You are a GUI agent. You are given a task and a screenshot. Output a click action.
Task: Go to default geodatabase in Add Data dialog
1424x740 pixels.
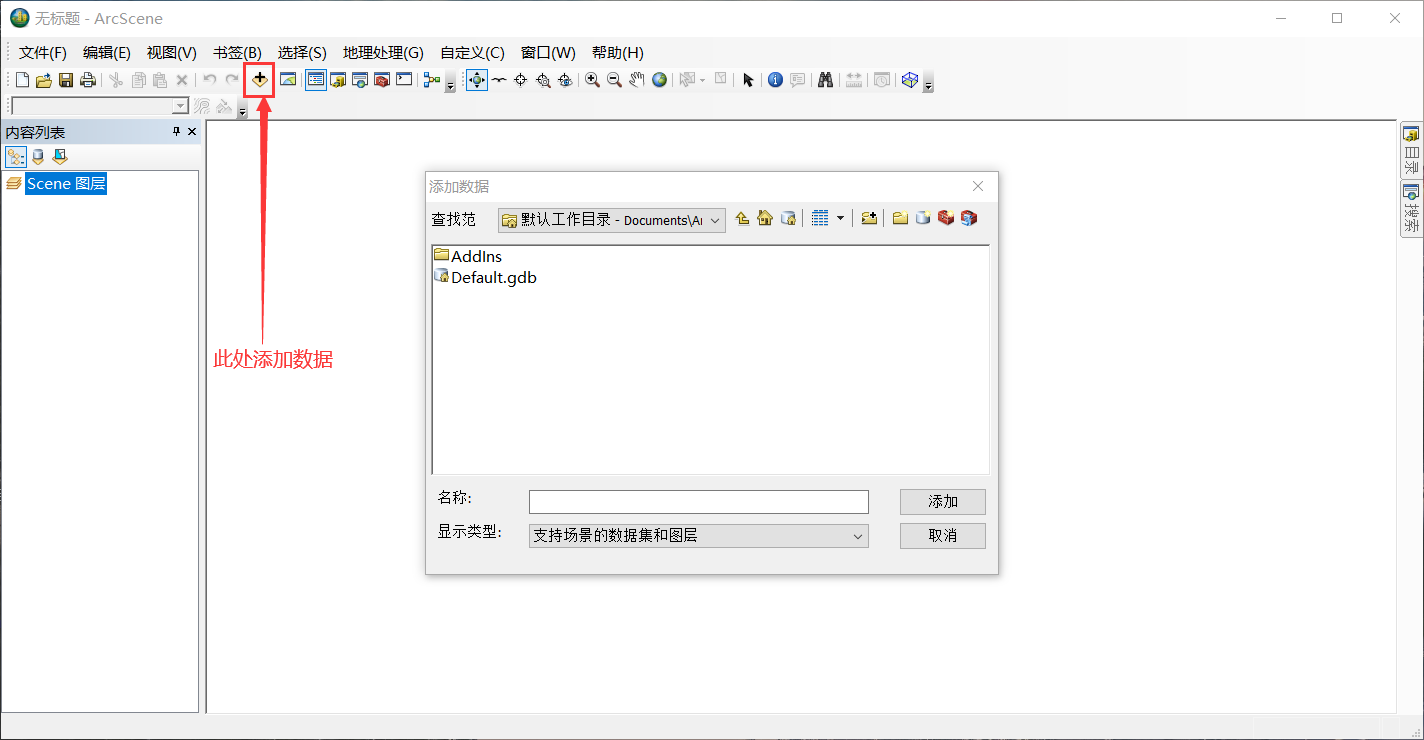[x=788, y=218]
